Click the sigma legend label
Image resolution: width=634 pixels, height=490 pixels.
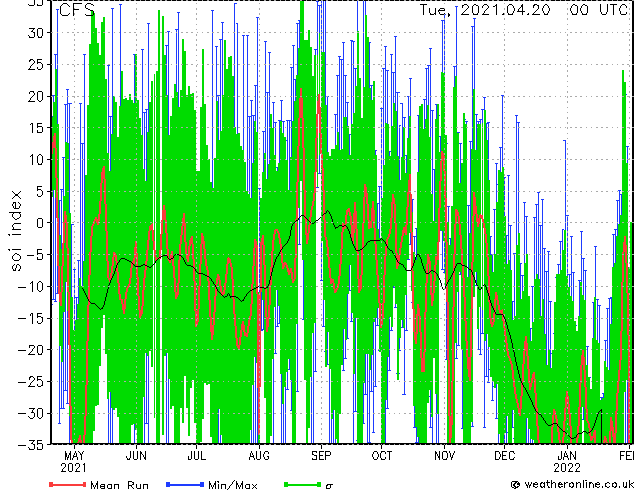click(329, 485)
